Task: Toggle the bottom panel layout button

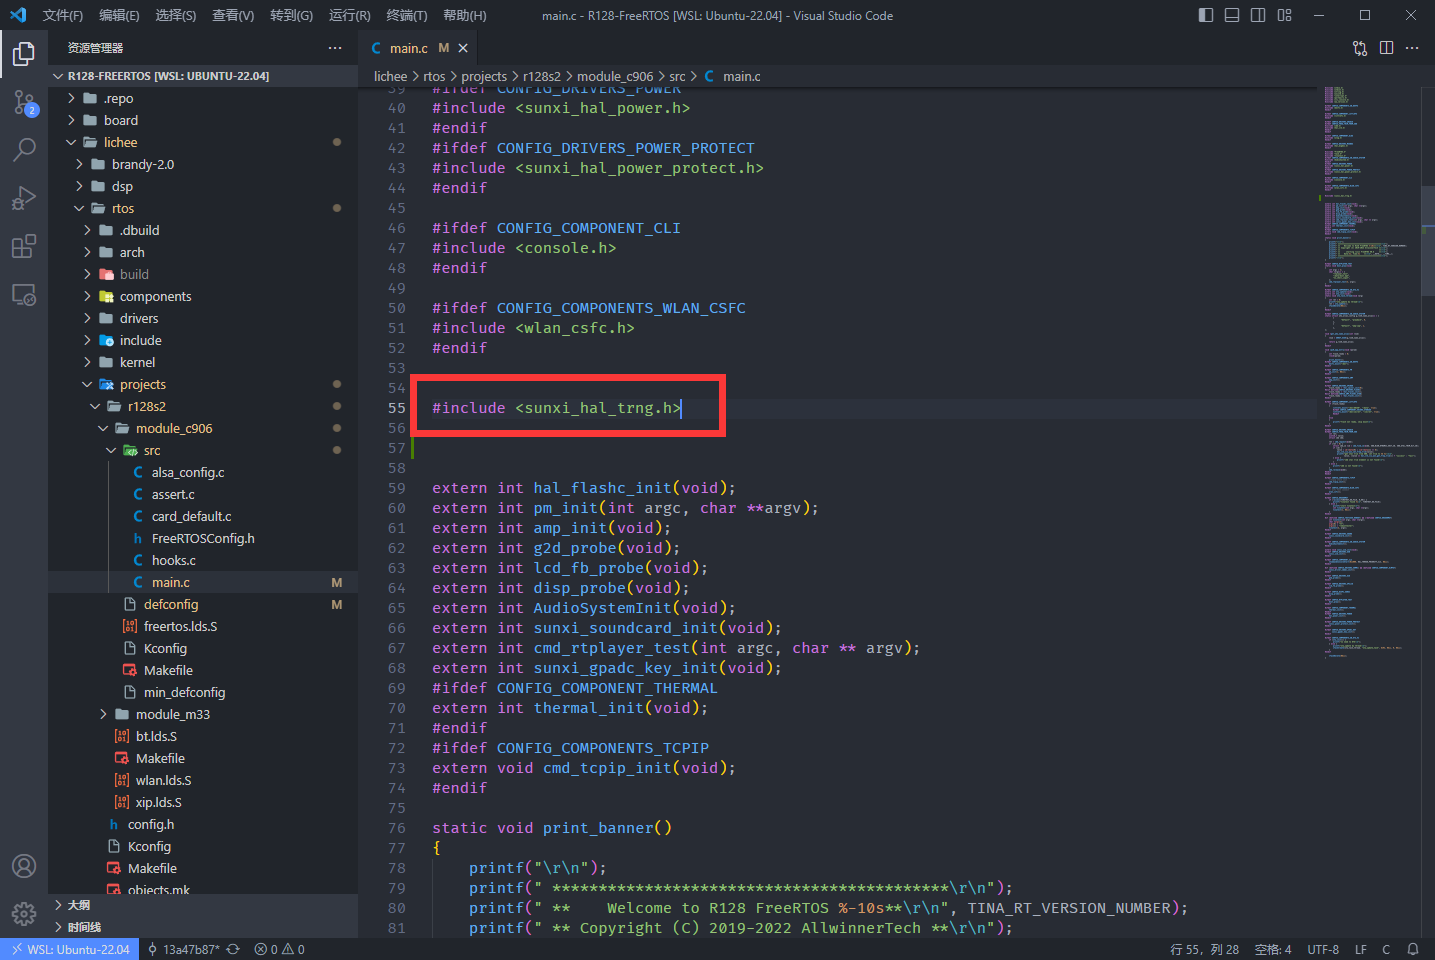Action: pos(1232,15)
